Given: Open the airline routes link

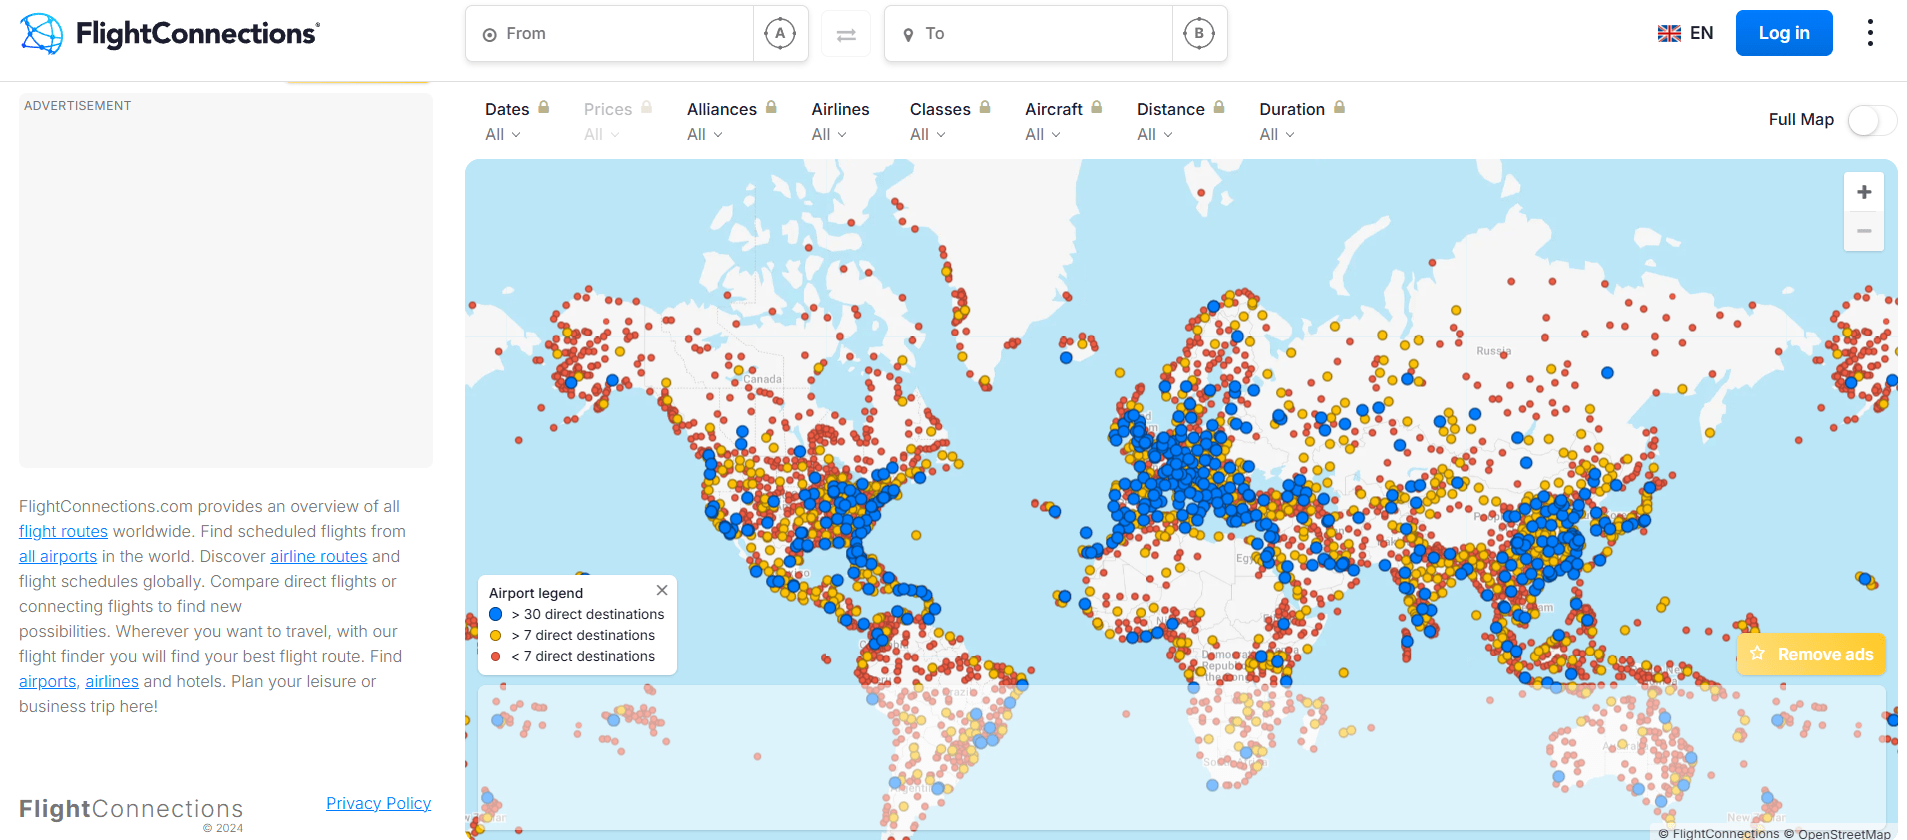Looking at the screenshot, I should [319, 556].
